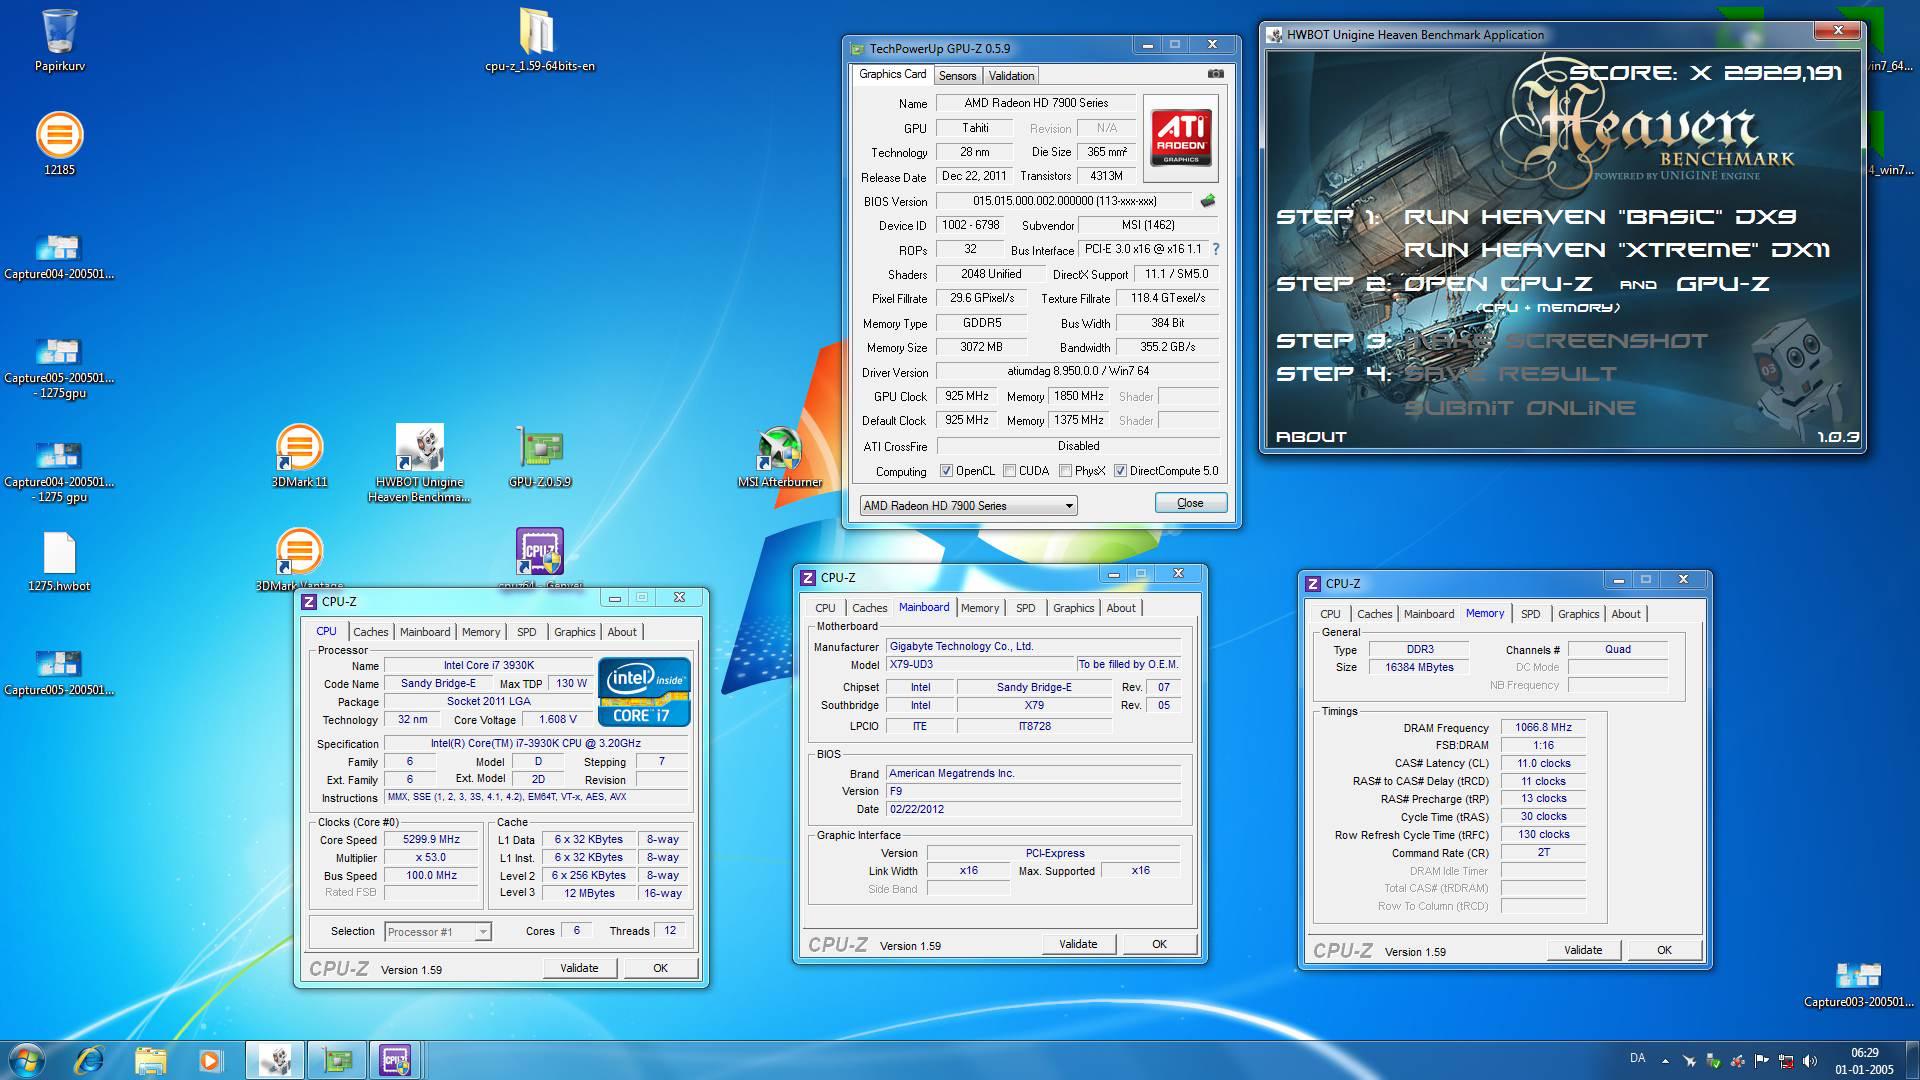The height and width of the screenshot is (1080, 1920).
Task: Open the Papirkurv recycle bin icon
Action: point(60,40)
